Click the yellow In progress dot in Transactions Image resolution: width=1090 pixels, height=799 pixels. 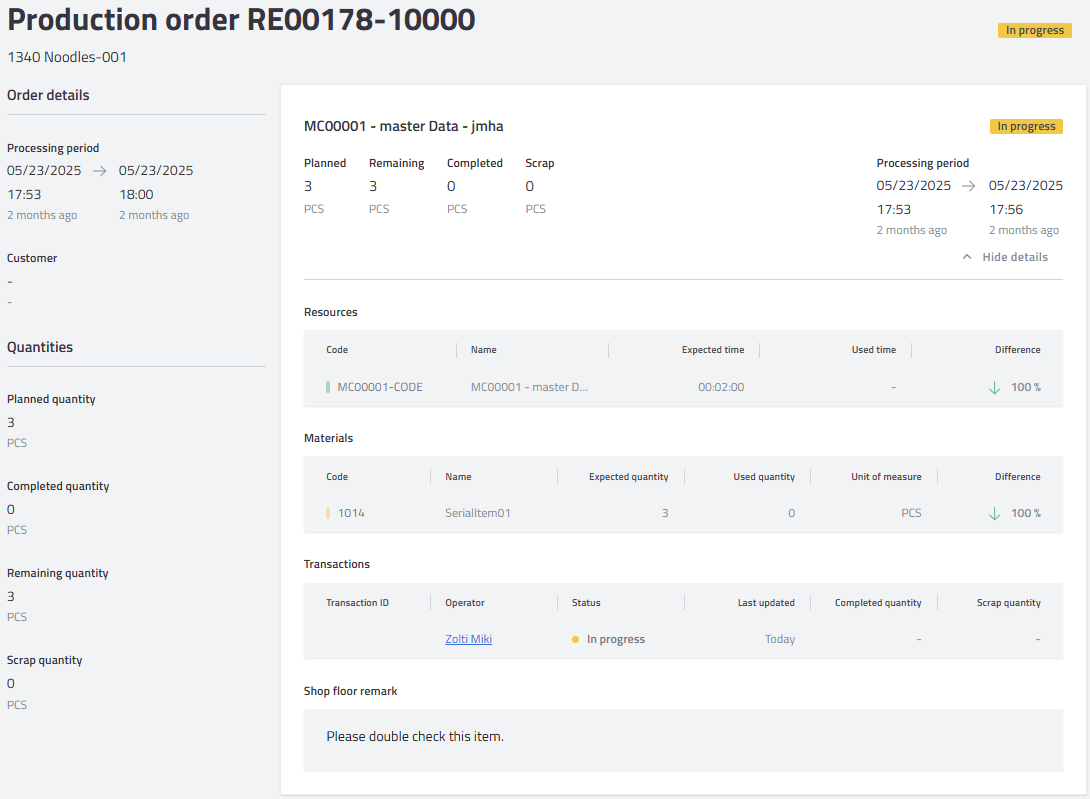point(575,638)
